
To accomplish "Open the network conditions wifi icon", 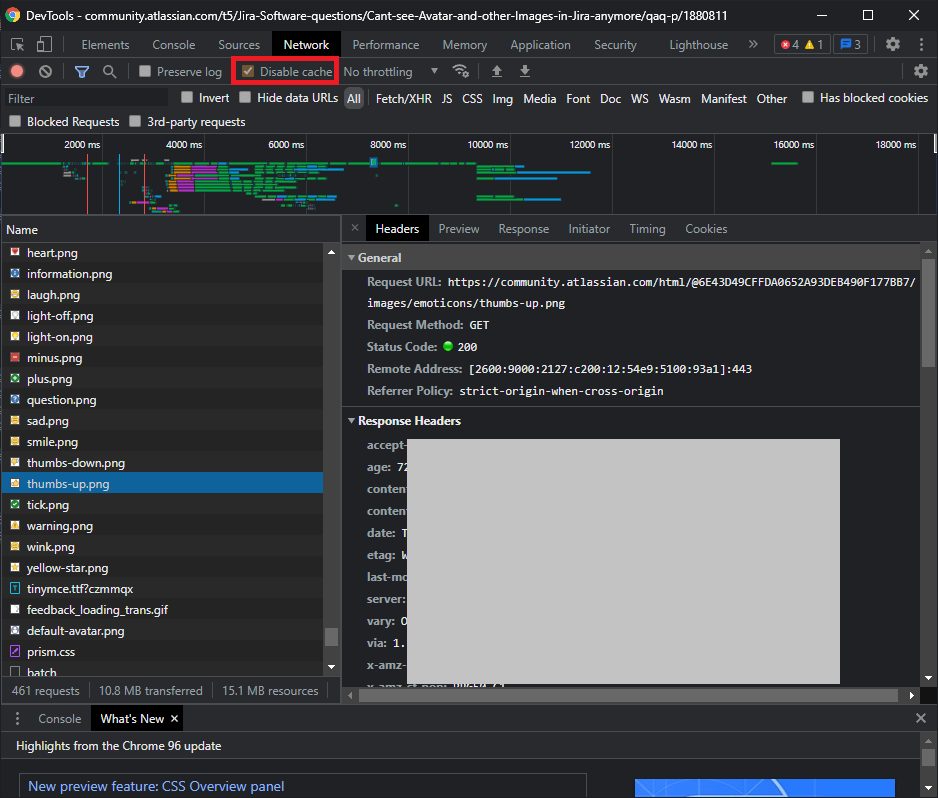I will point(461,72).
